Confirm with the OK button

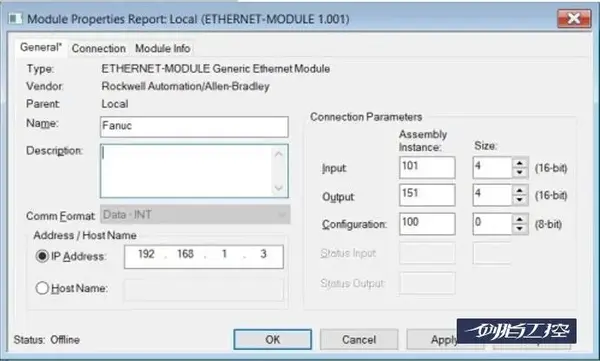click(272, 339)
